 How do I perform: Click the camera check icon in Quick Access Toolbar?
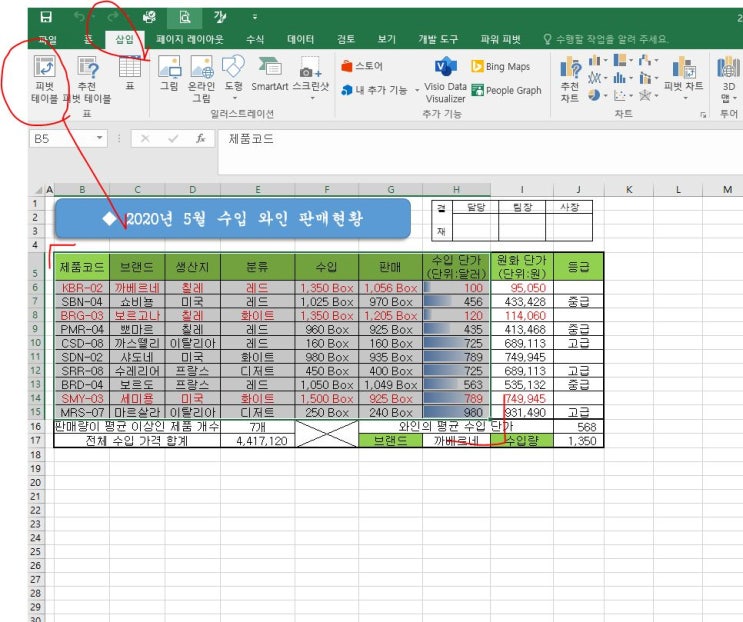(149, 18)
